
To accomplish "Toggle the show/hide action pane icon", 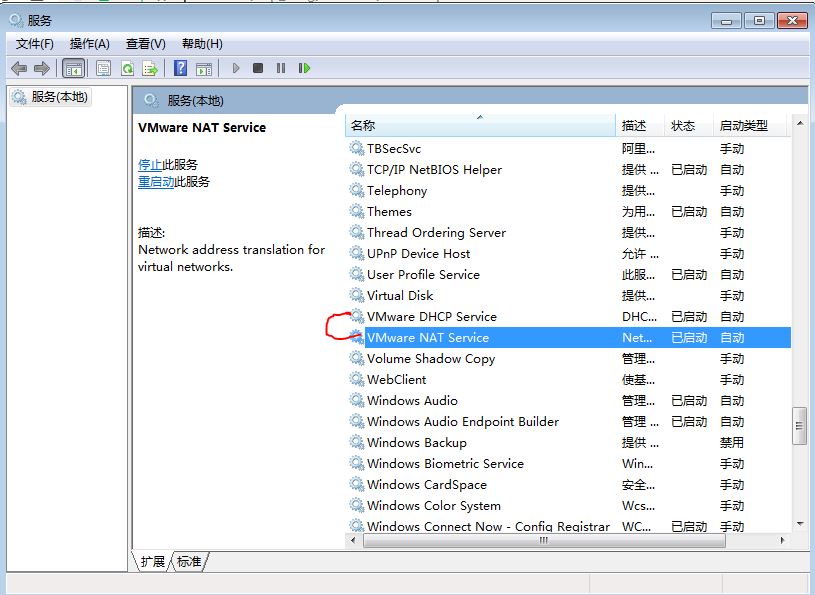I will coord(204,68).
